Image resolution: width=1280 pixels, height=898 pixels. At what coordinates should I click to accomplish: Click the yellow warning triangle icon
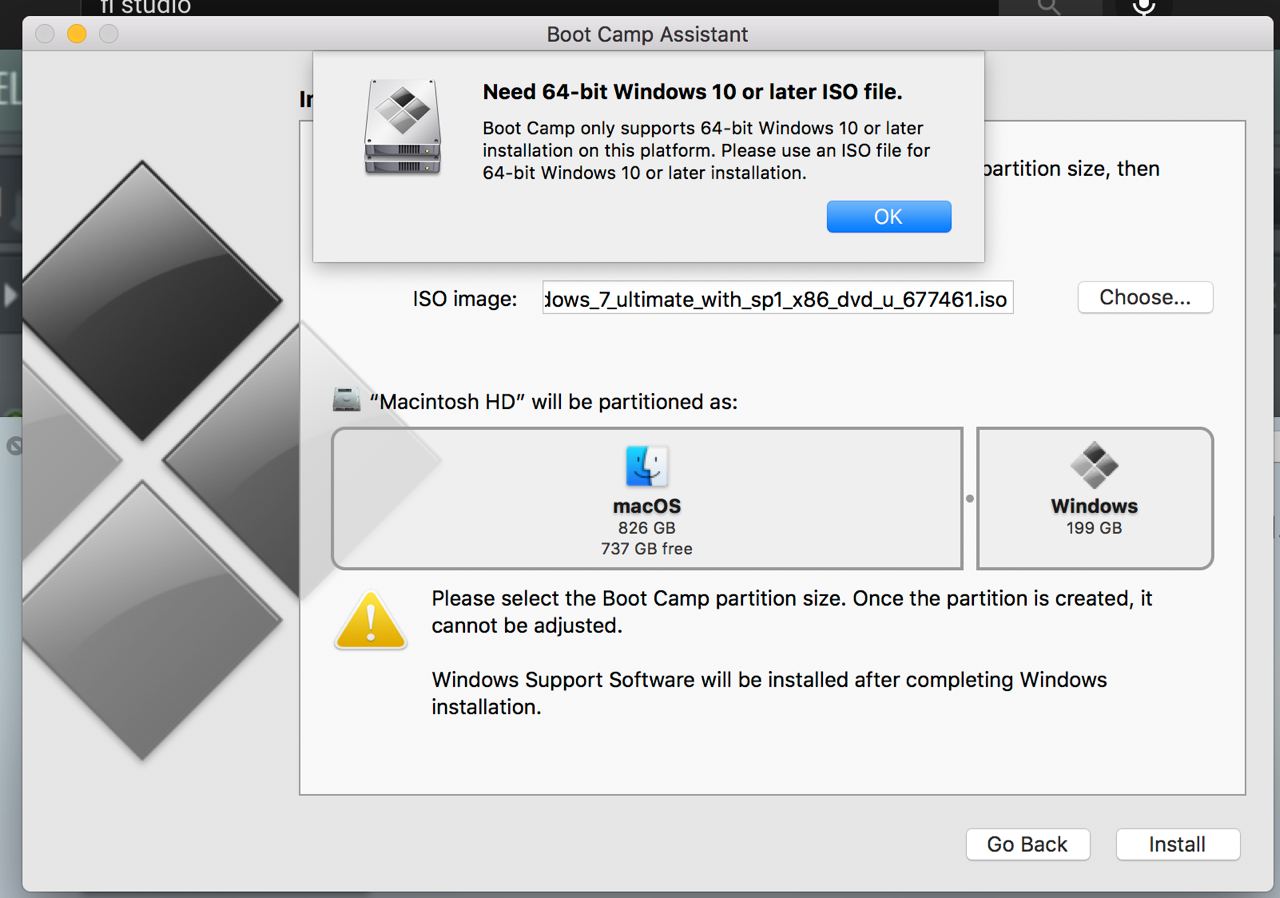[370, 621]
